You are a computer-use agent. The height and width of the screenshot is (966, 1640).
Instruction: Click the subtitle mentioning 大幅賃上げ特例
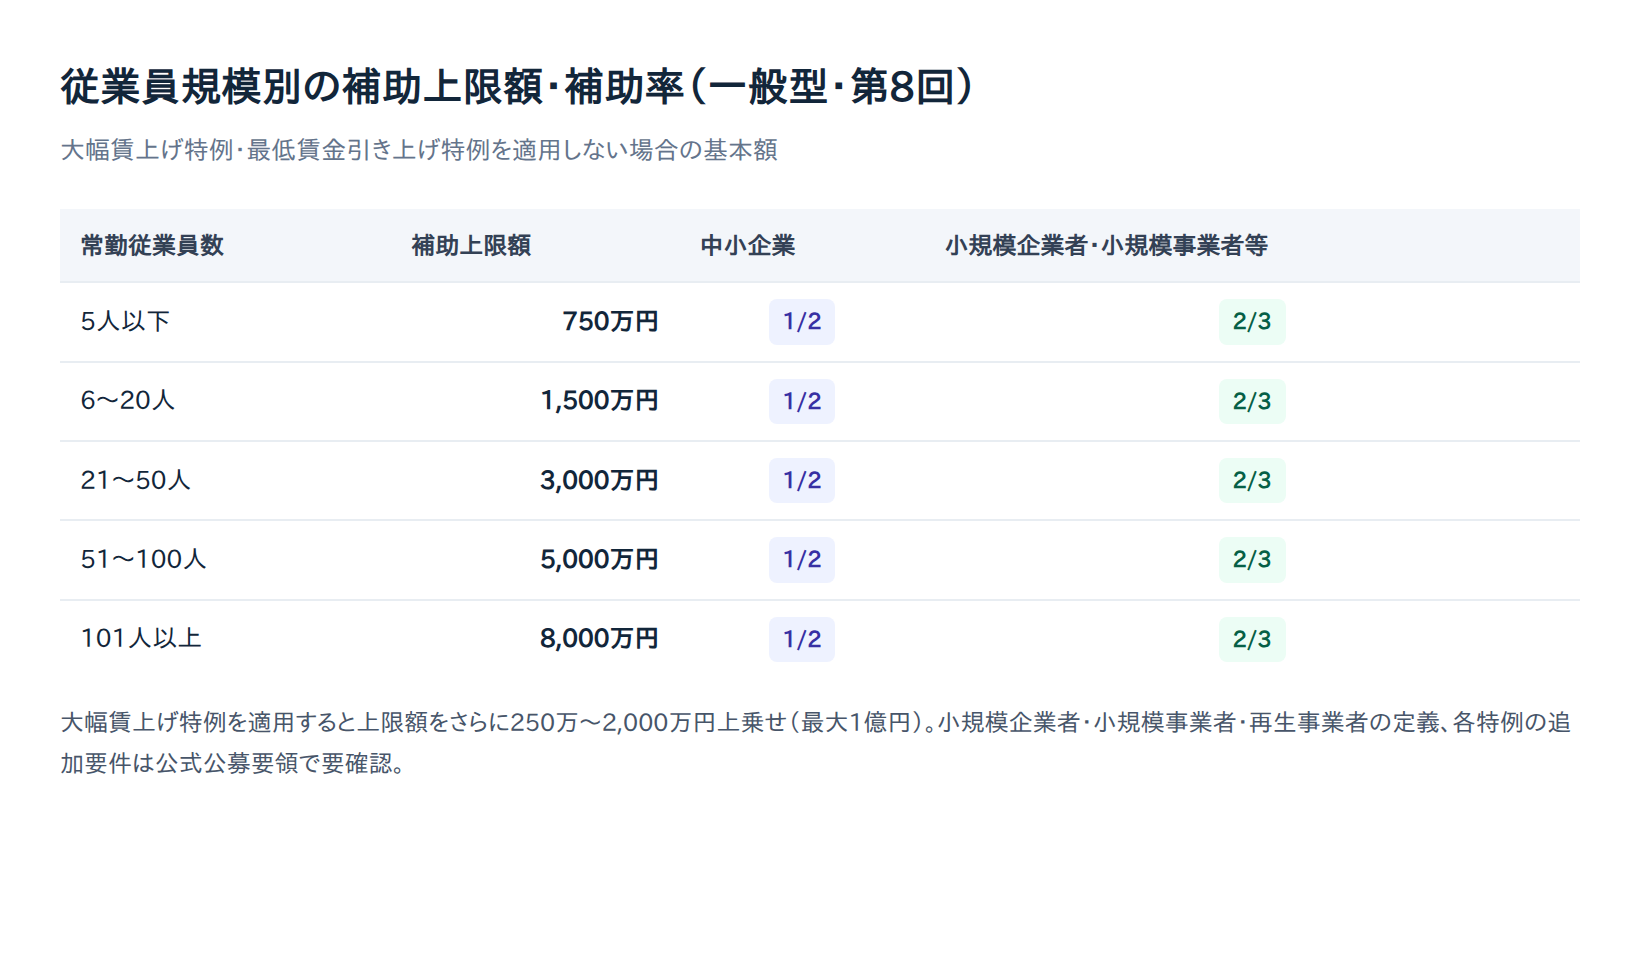click(x=419, y=150)
